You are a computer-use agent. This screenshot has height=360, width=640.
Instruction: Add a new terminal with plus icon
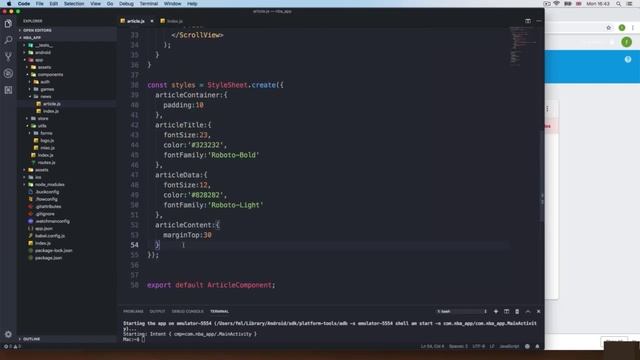click(x=496, y=311)
